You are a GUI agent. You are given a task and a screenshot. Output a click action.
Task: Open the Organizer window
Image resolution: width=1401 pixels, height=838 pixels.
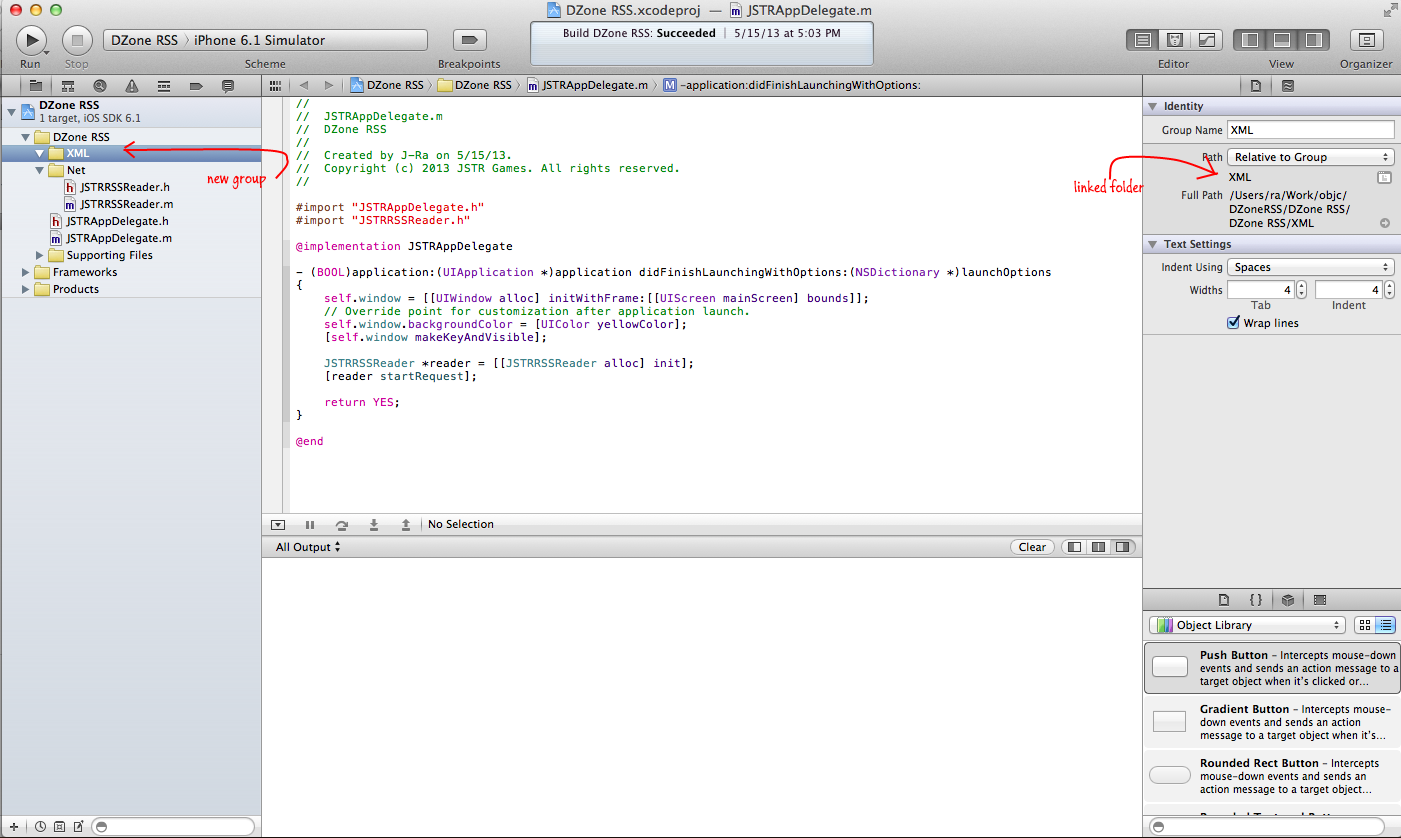[1366, 40]
